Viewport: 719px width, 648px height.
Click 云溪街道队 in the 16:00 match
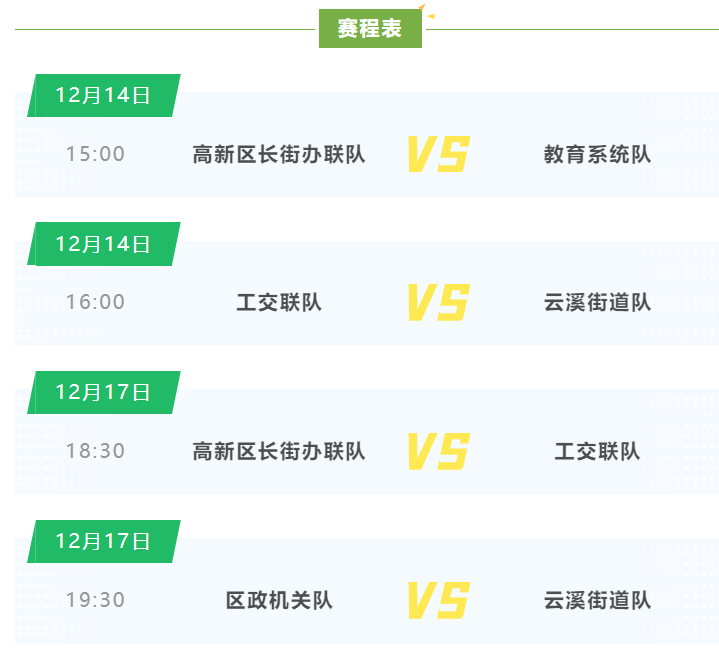(597, 302)
